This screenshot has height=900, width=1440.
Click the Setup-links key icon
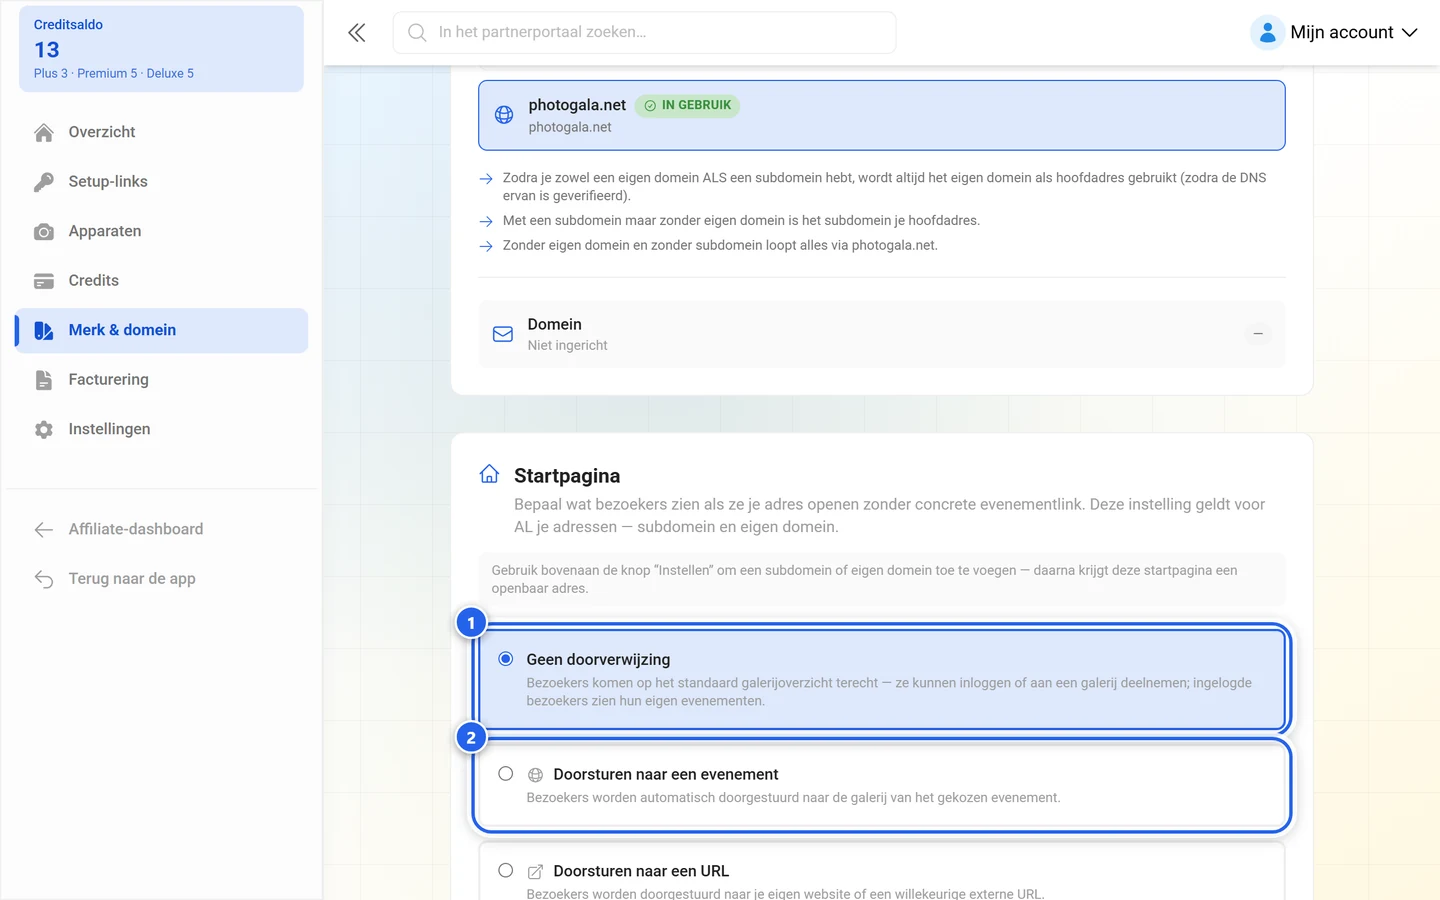point(44,182)
